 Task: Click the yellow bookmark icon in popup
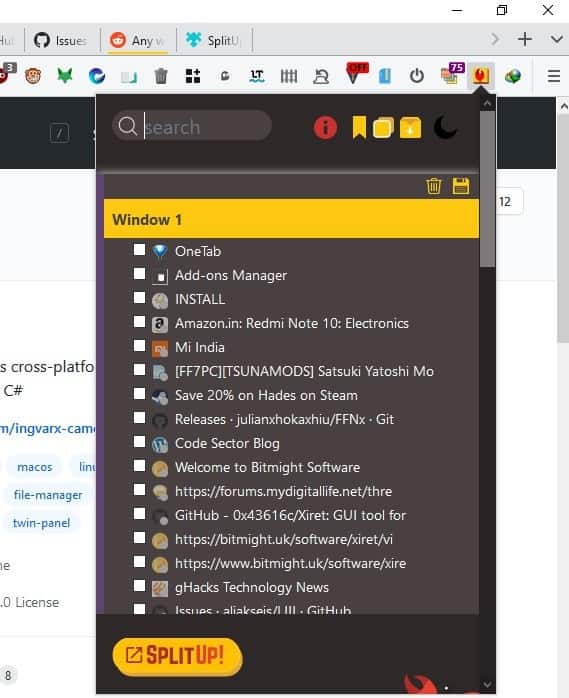coord(359,128)
